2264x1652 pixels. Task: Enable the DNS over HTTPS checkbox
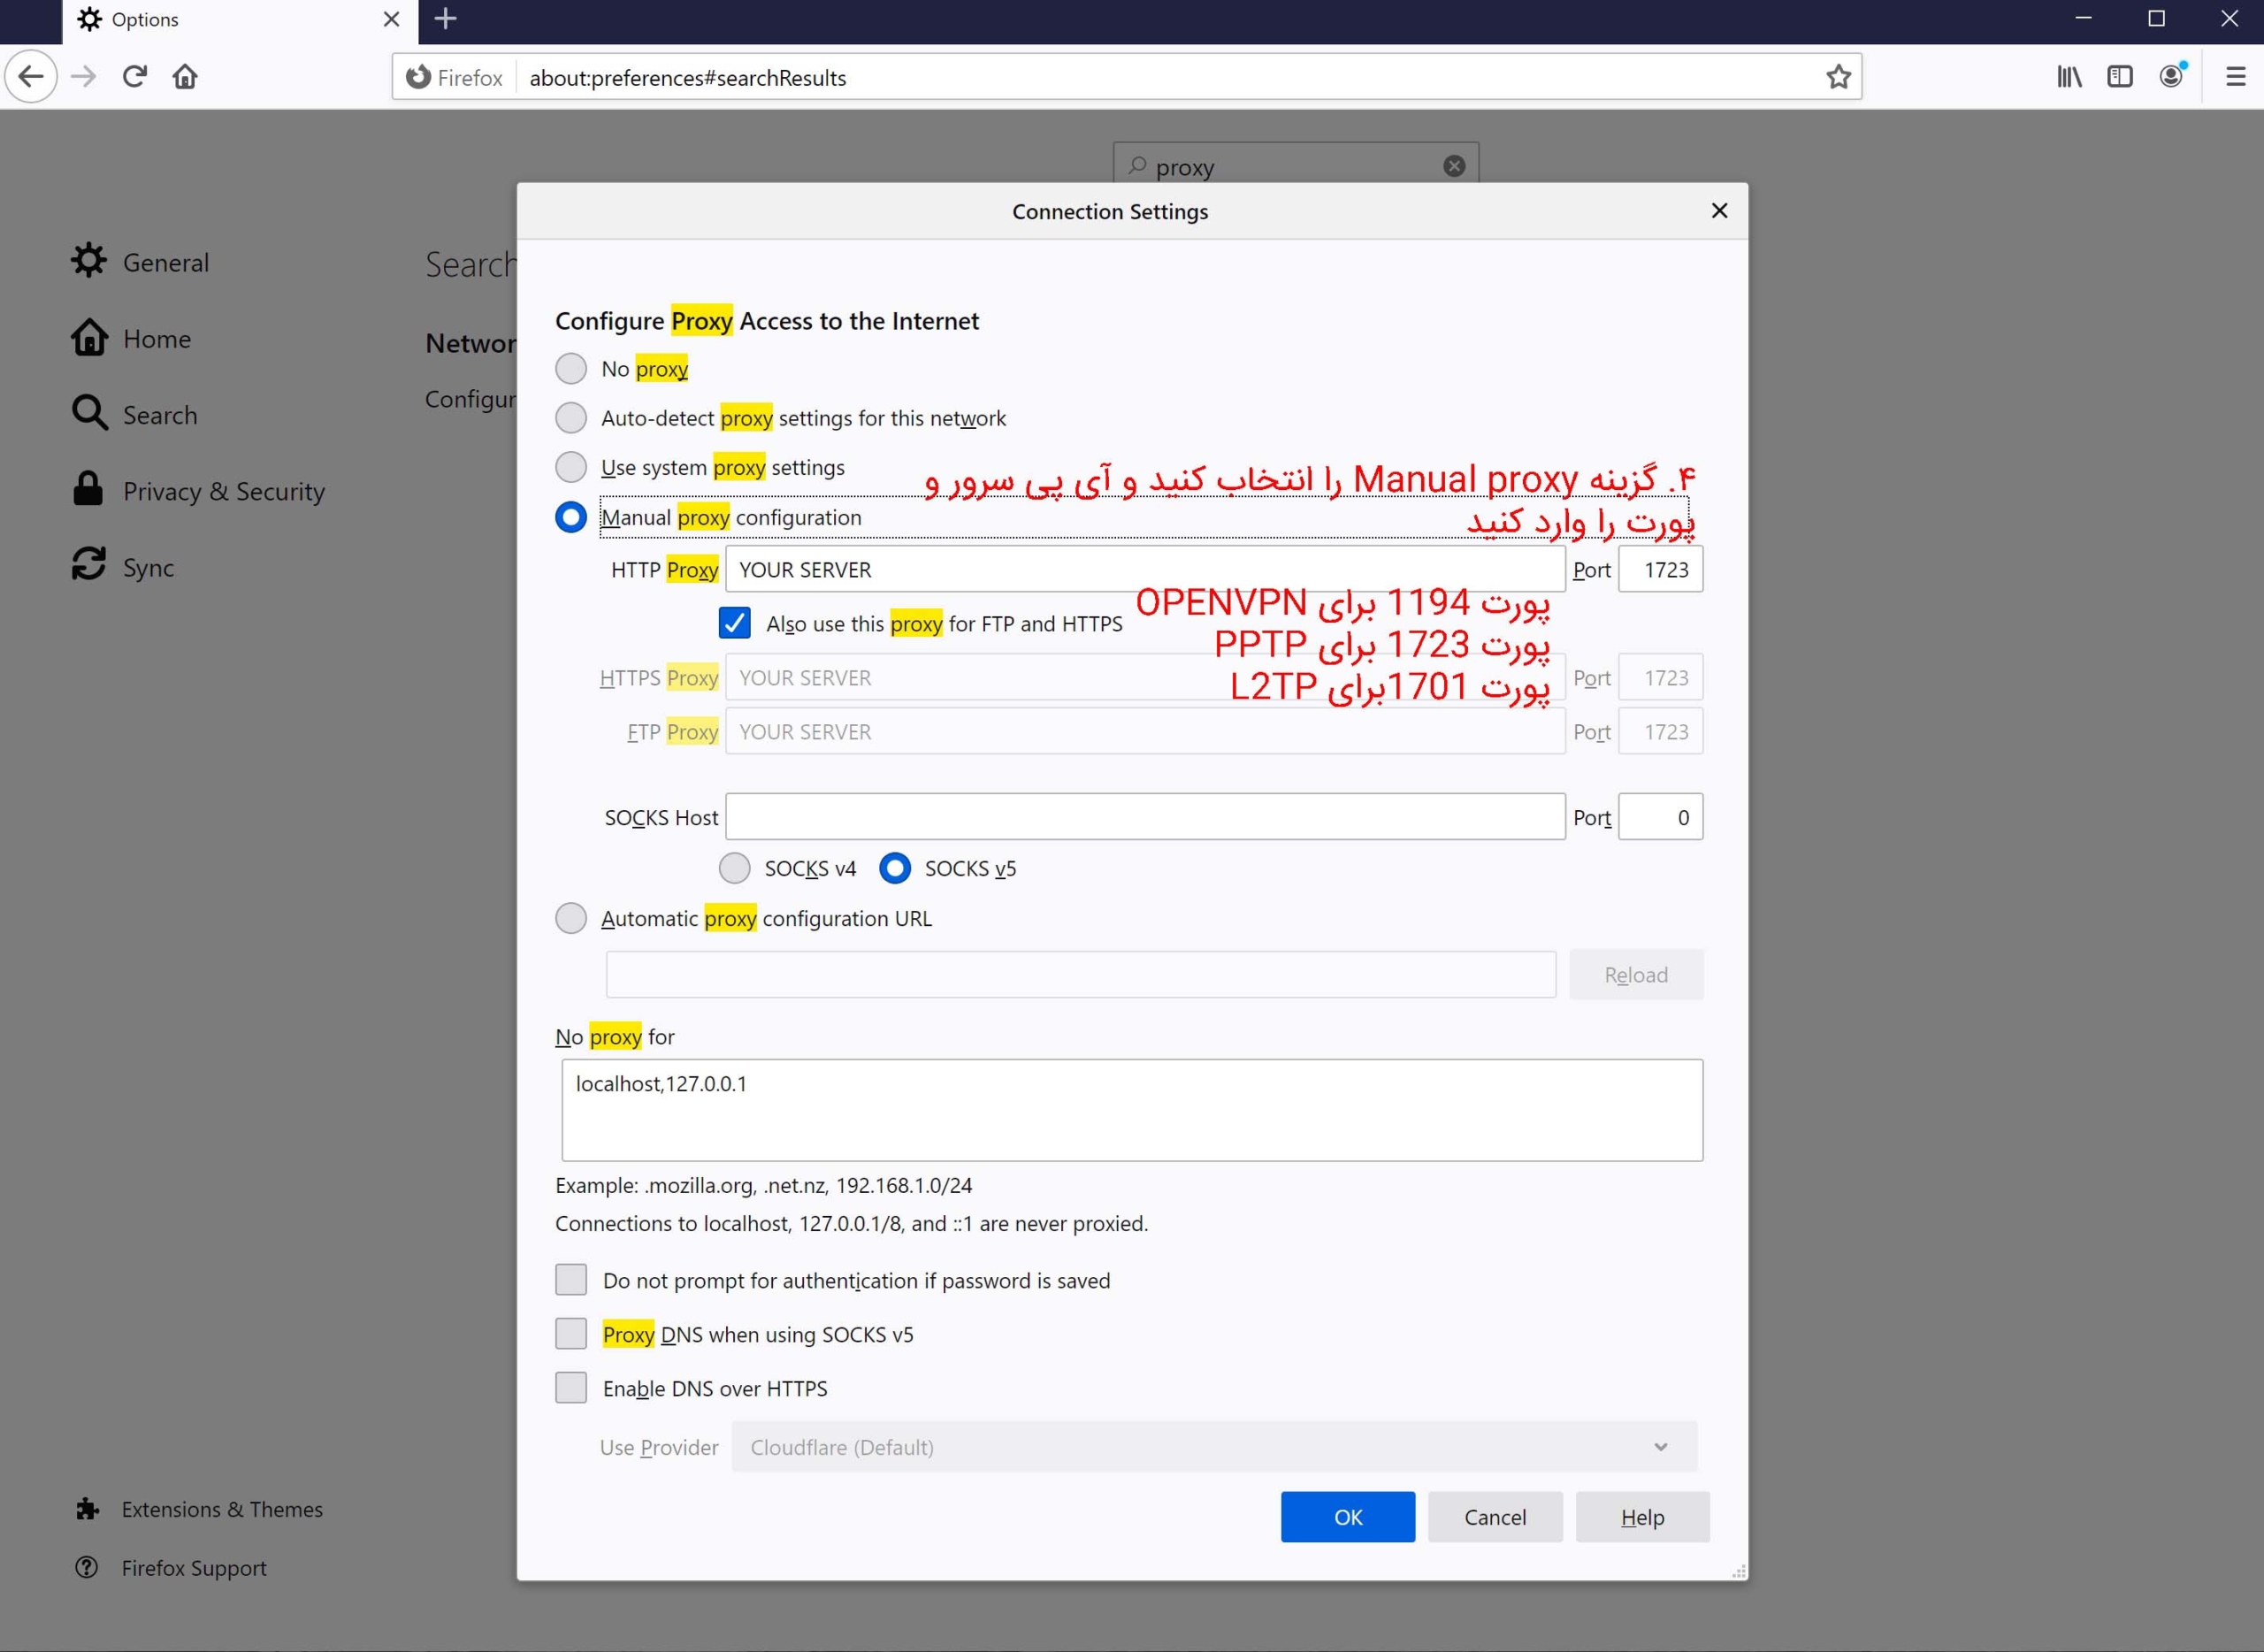pos(571,1388)
